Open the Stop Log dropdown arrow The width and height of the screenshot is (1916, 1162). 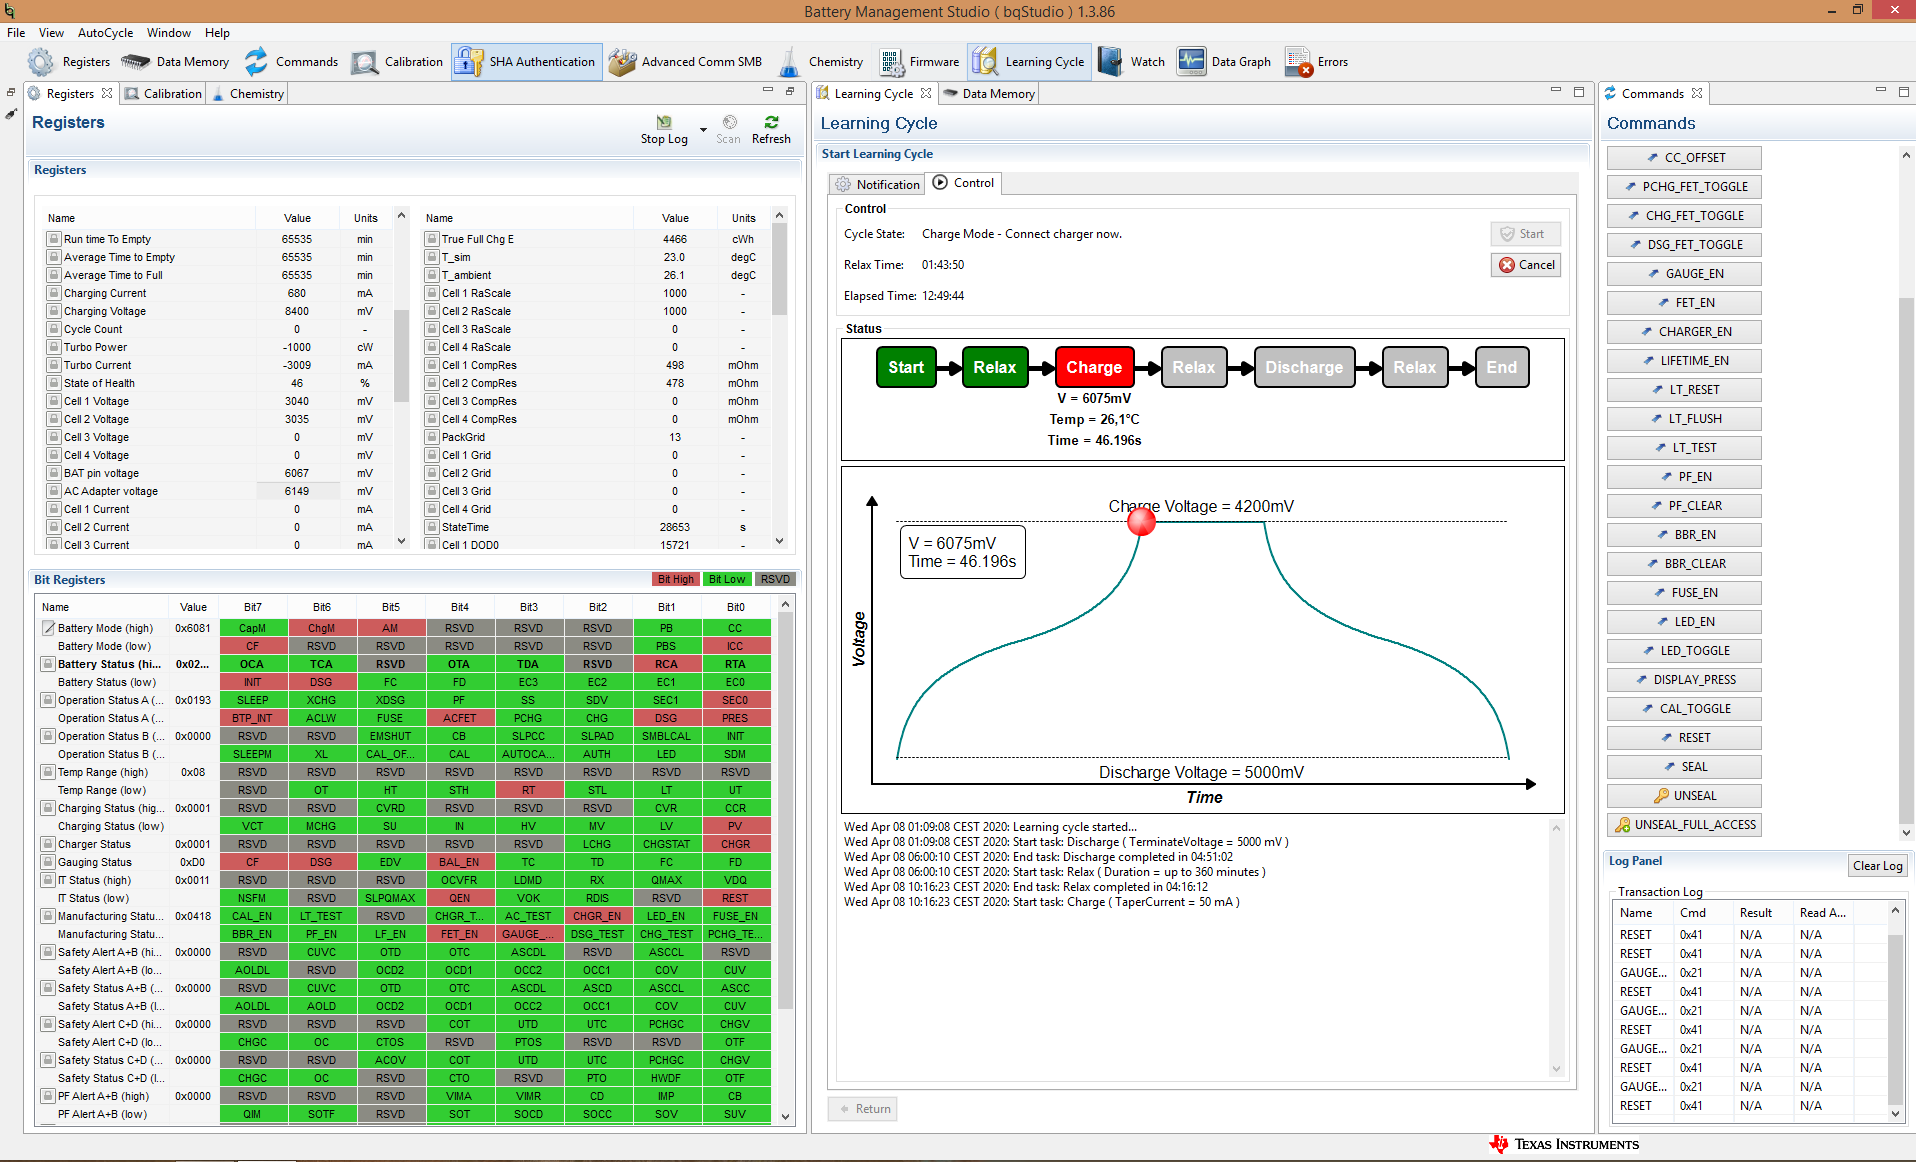pyautogui.click(x=703, y=130)
